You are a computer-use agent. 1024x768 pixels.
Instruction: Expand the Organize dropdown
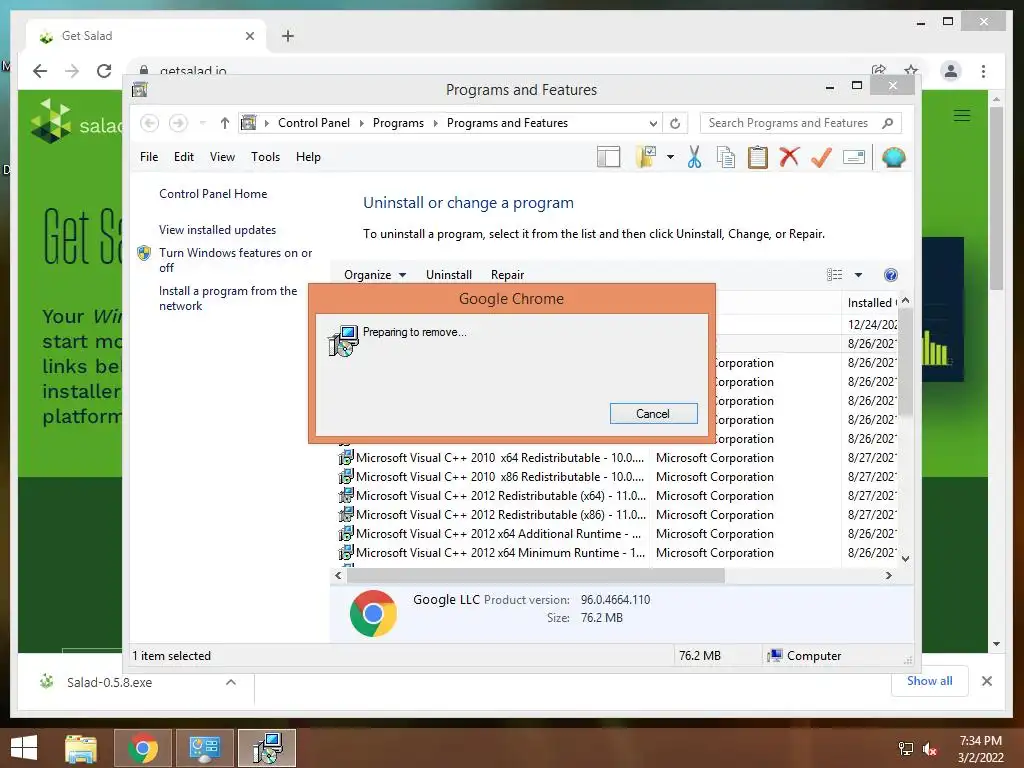[x=375, y=275]
